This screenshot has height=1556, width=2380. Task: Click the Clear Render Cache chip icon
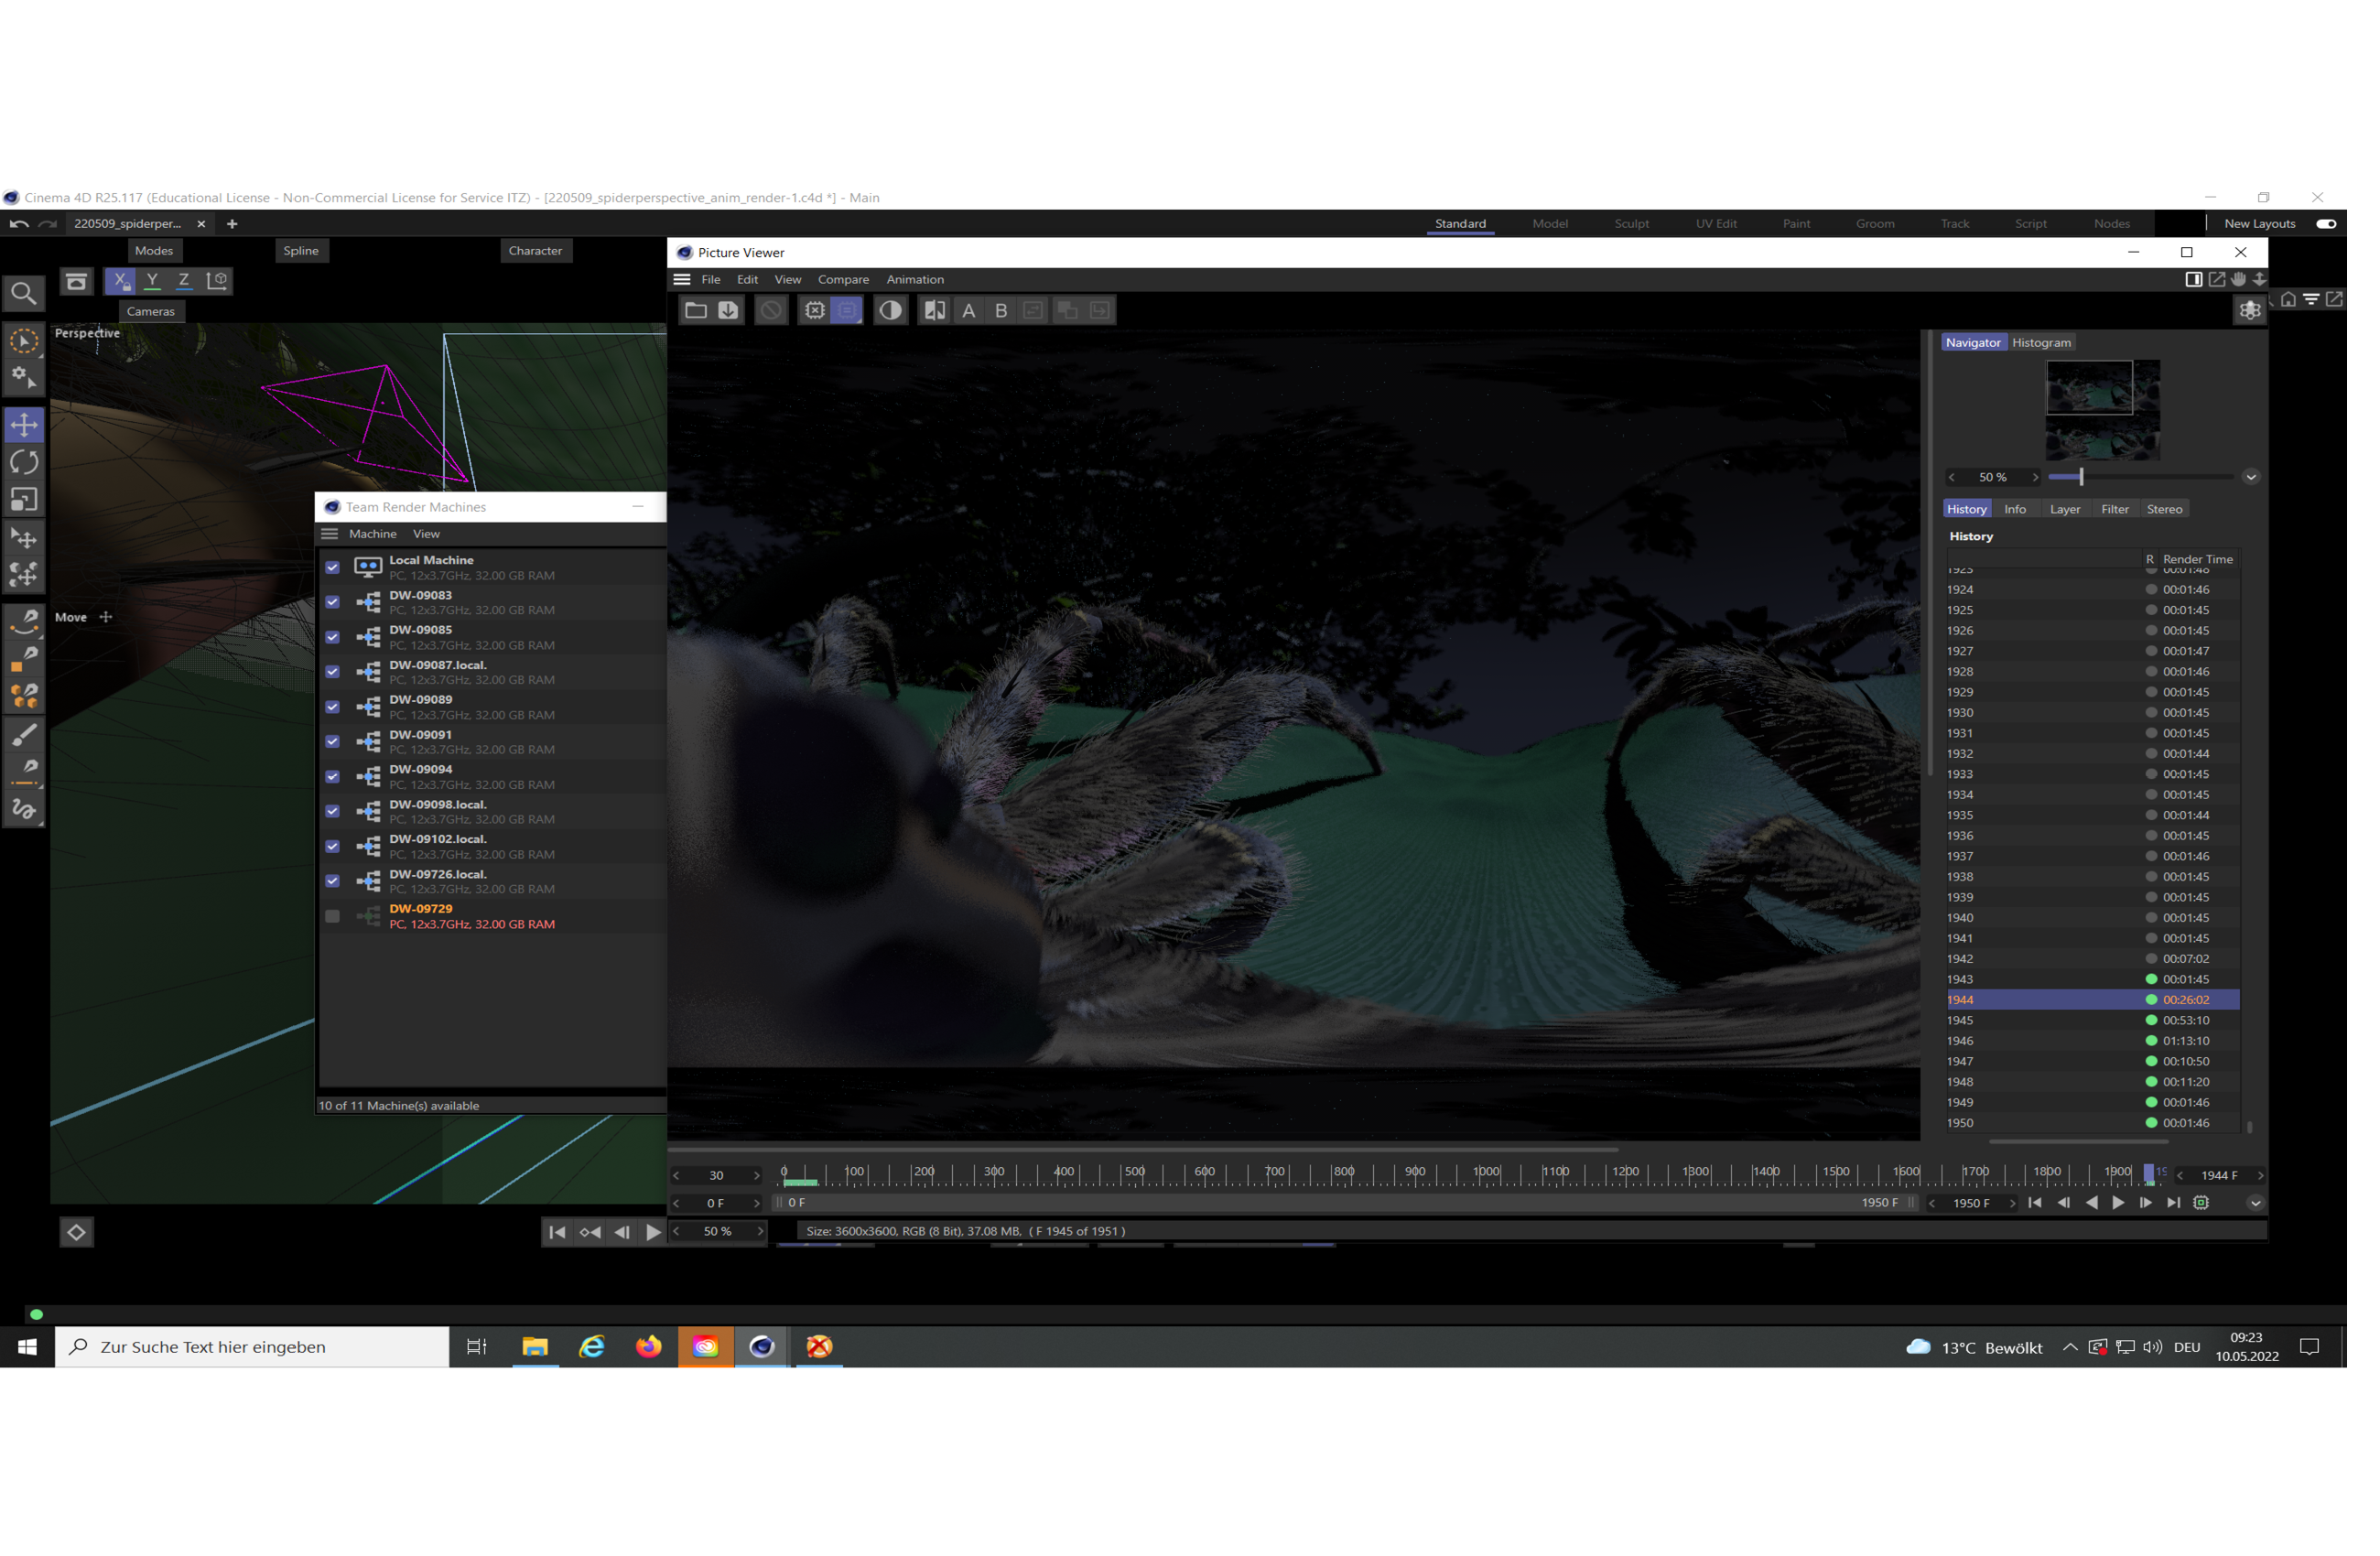coord(816,311)
